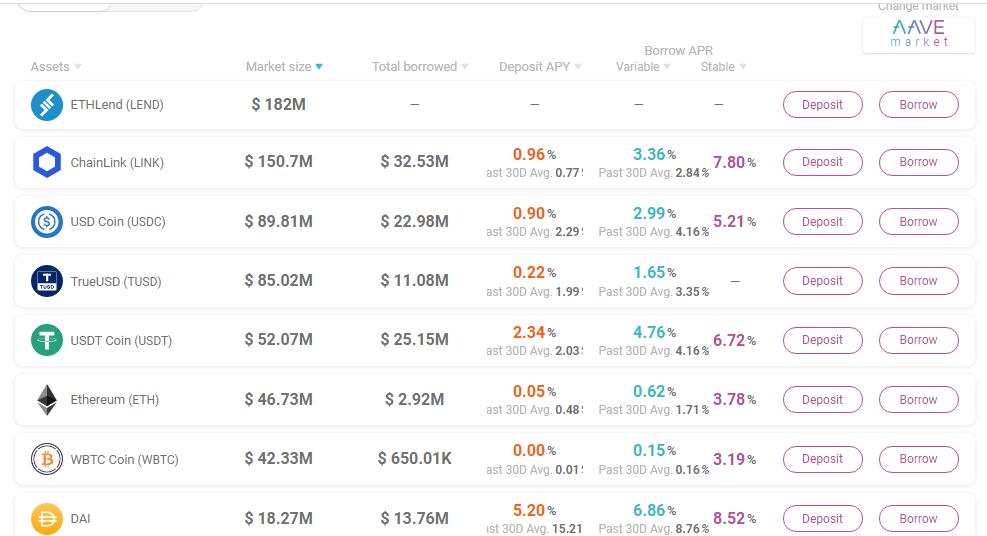Click Deposit for Ethereum (ETH)
Image resolution: width=987 pixels, height=536 pixels.
pos(823,399)
